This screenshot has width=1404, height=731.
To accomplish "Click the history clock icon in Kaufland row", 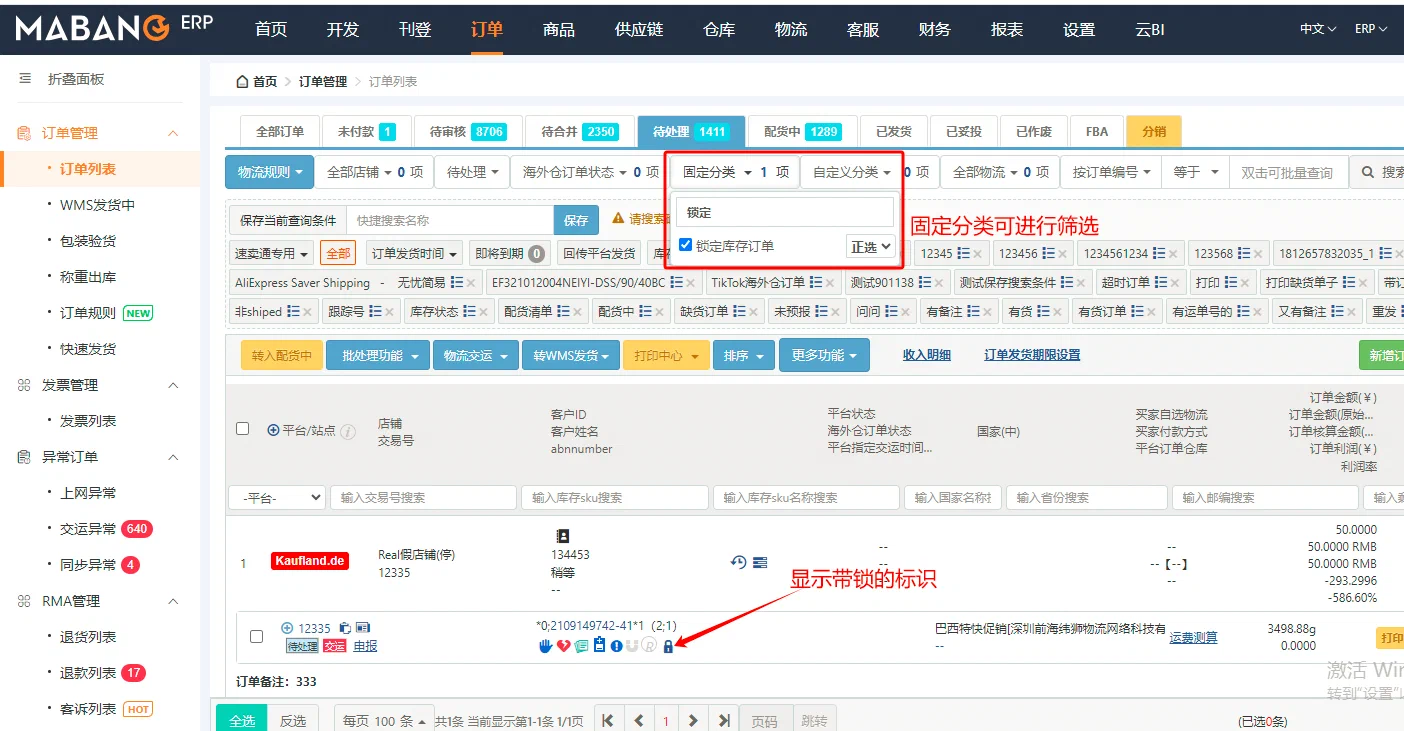I will click(x=739, y=562).
